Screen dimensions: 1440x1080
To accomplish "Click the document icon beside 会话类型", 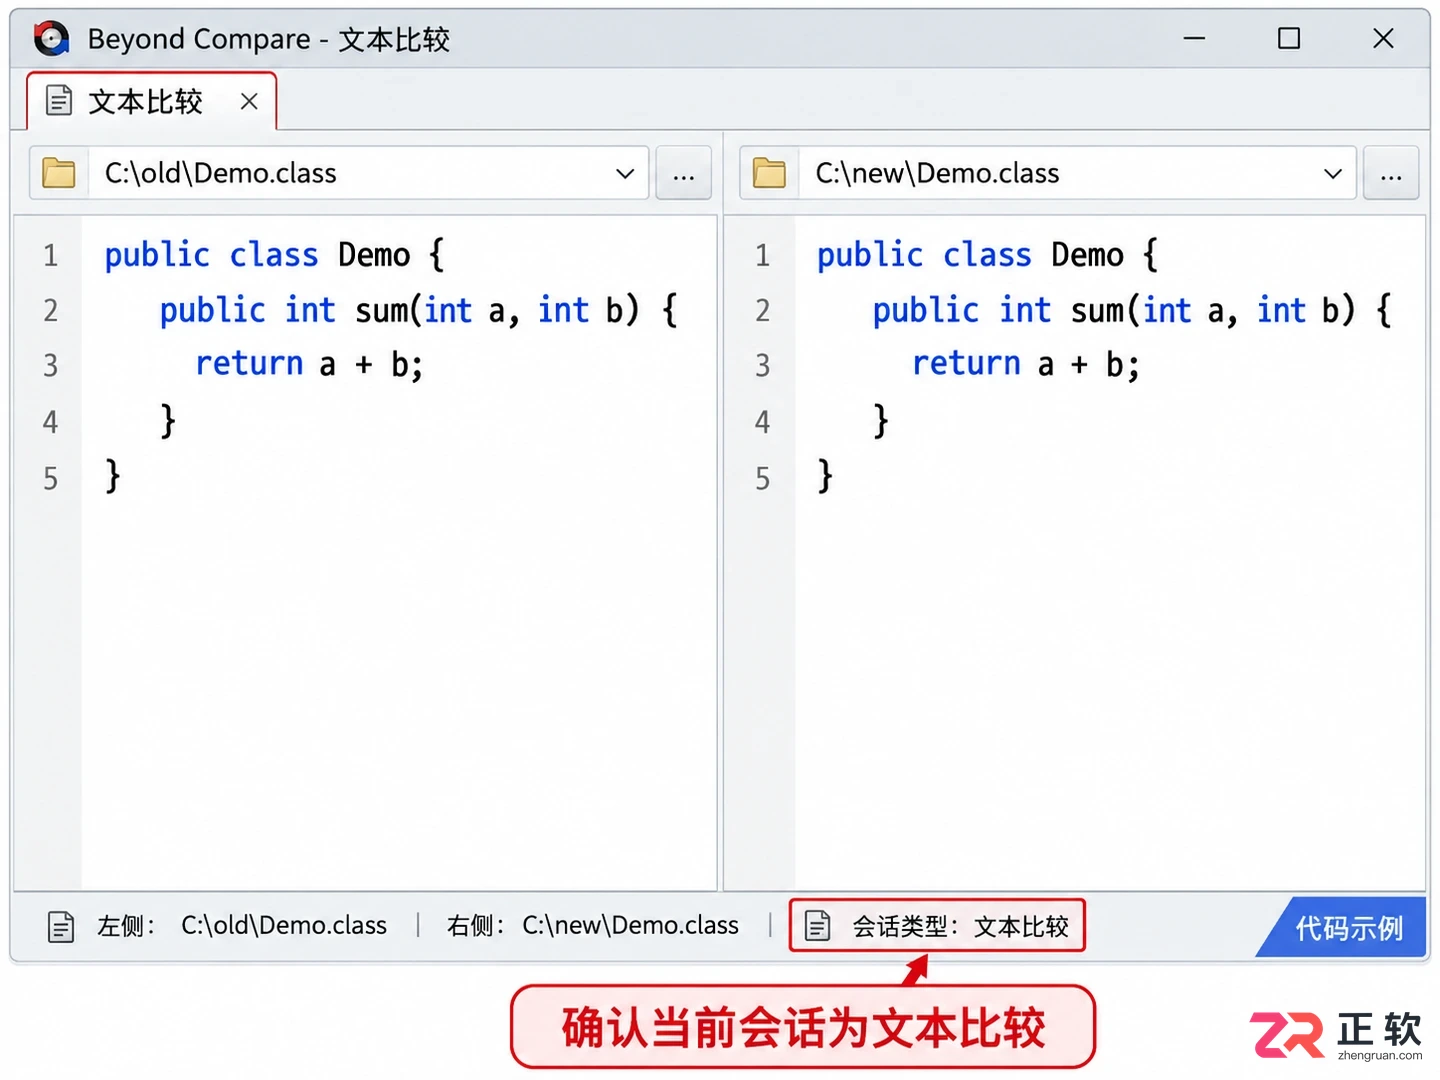I will pos(818,926).
